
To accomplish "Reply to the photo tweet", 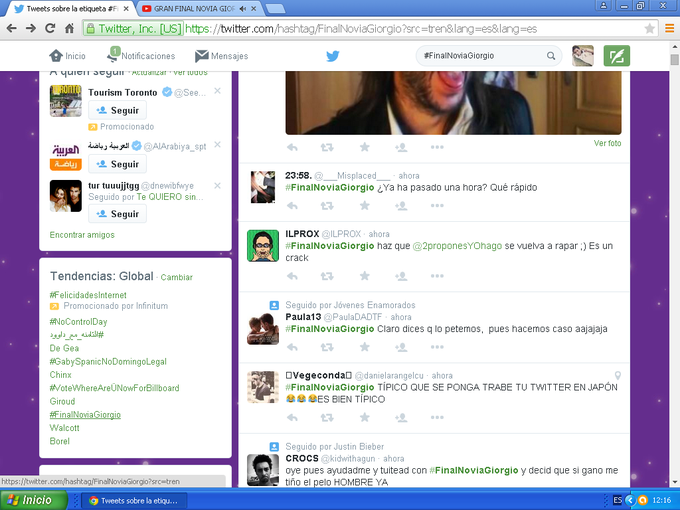I will 292,147.
